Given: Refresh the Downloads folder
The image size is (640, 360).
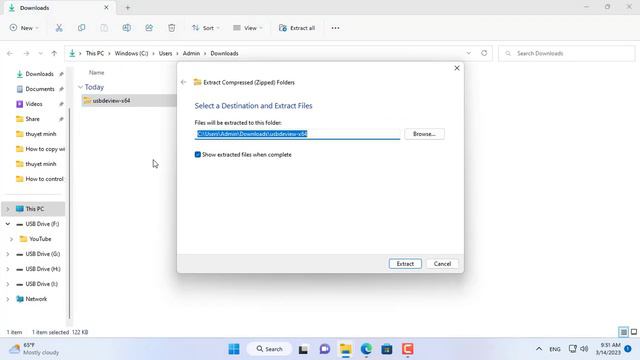Looking at the screenshot, I should point(484,53).
